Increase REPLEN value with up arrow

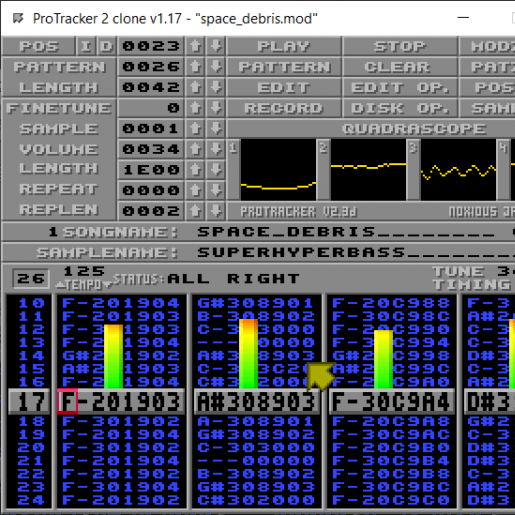[x=195, y=211]
